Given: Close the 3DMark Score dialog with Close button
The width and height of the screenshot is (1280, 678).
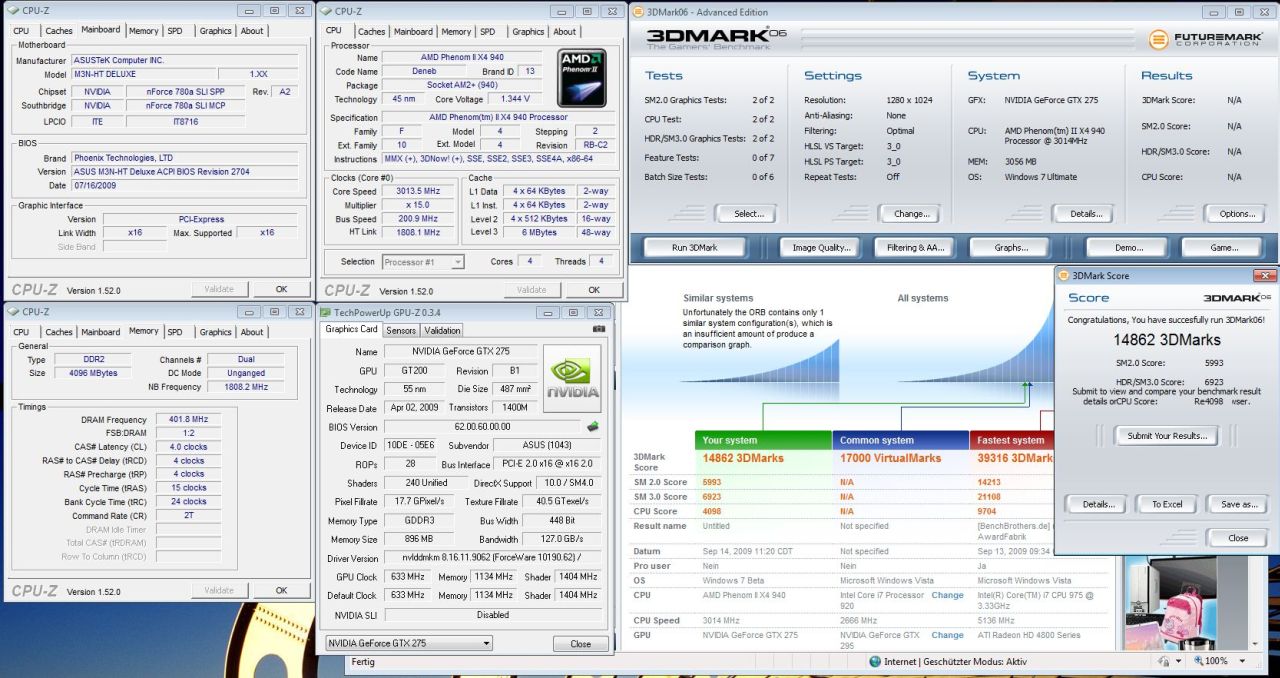Looking at the screenshot, I should [1238, 537].
